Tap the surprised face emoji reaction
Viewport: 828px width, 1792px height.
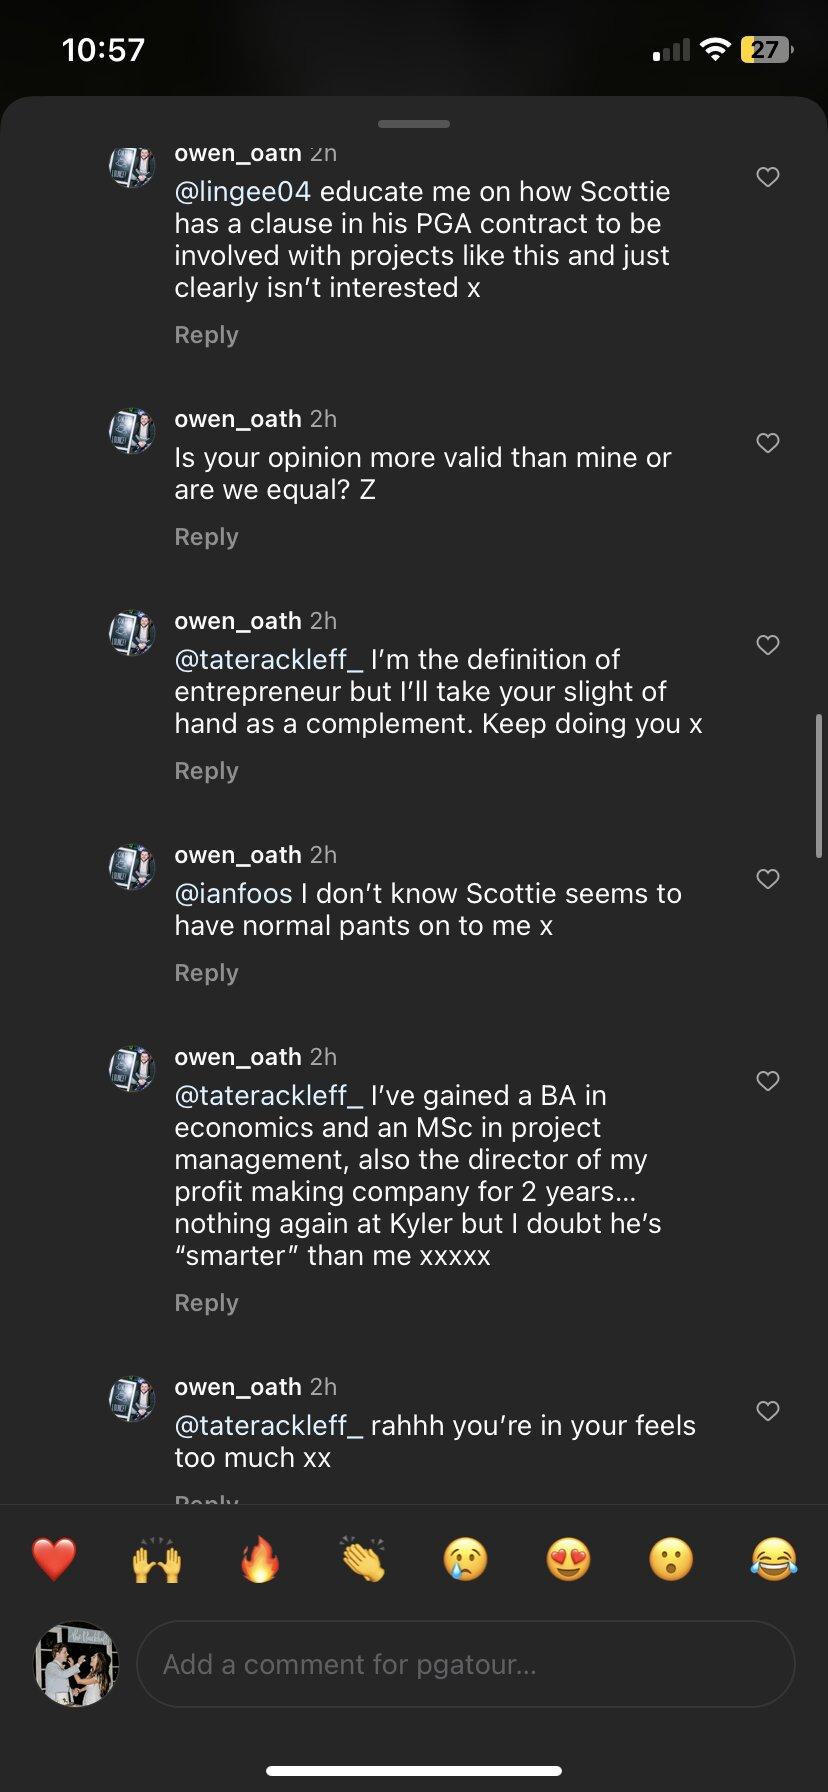coord(671,1559)
